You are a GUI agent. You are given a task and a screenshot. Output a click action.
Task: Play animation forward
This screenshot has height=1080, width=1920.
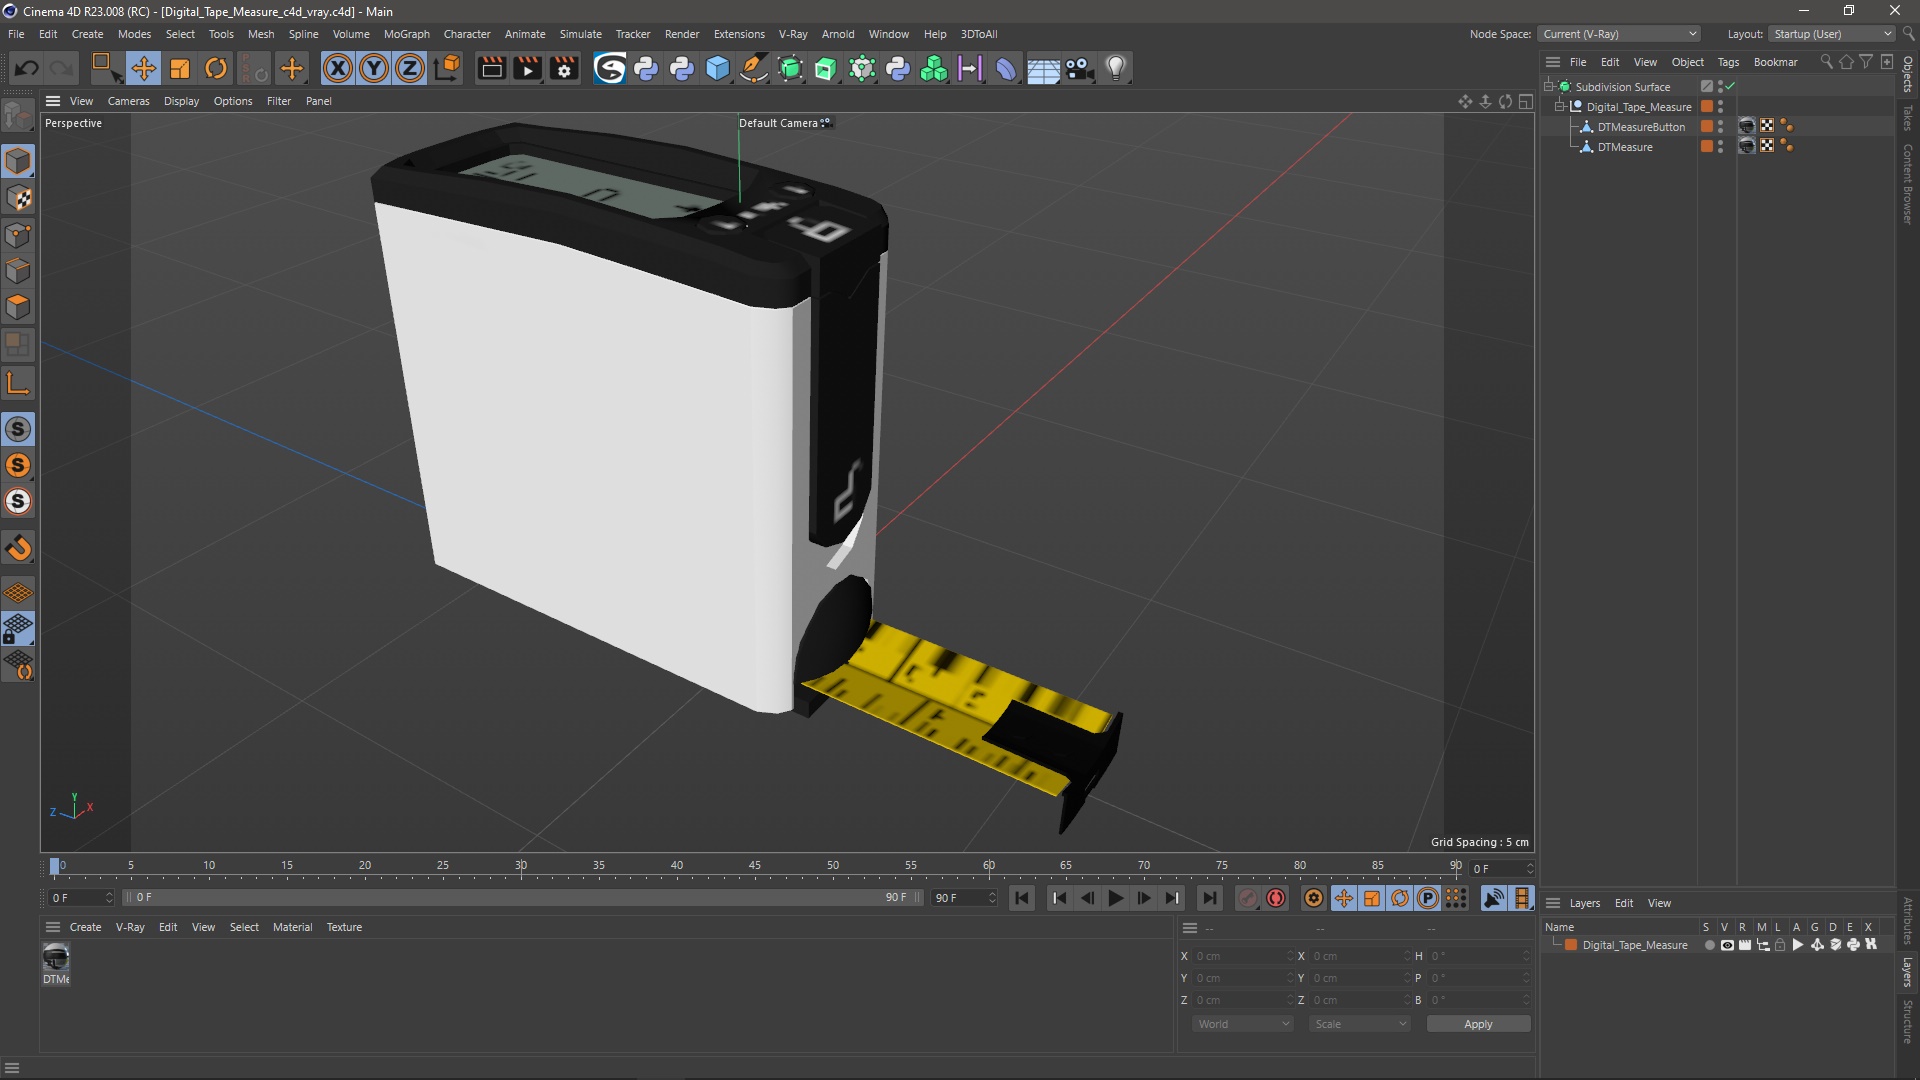[x=1115, y=898]
